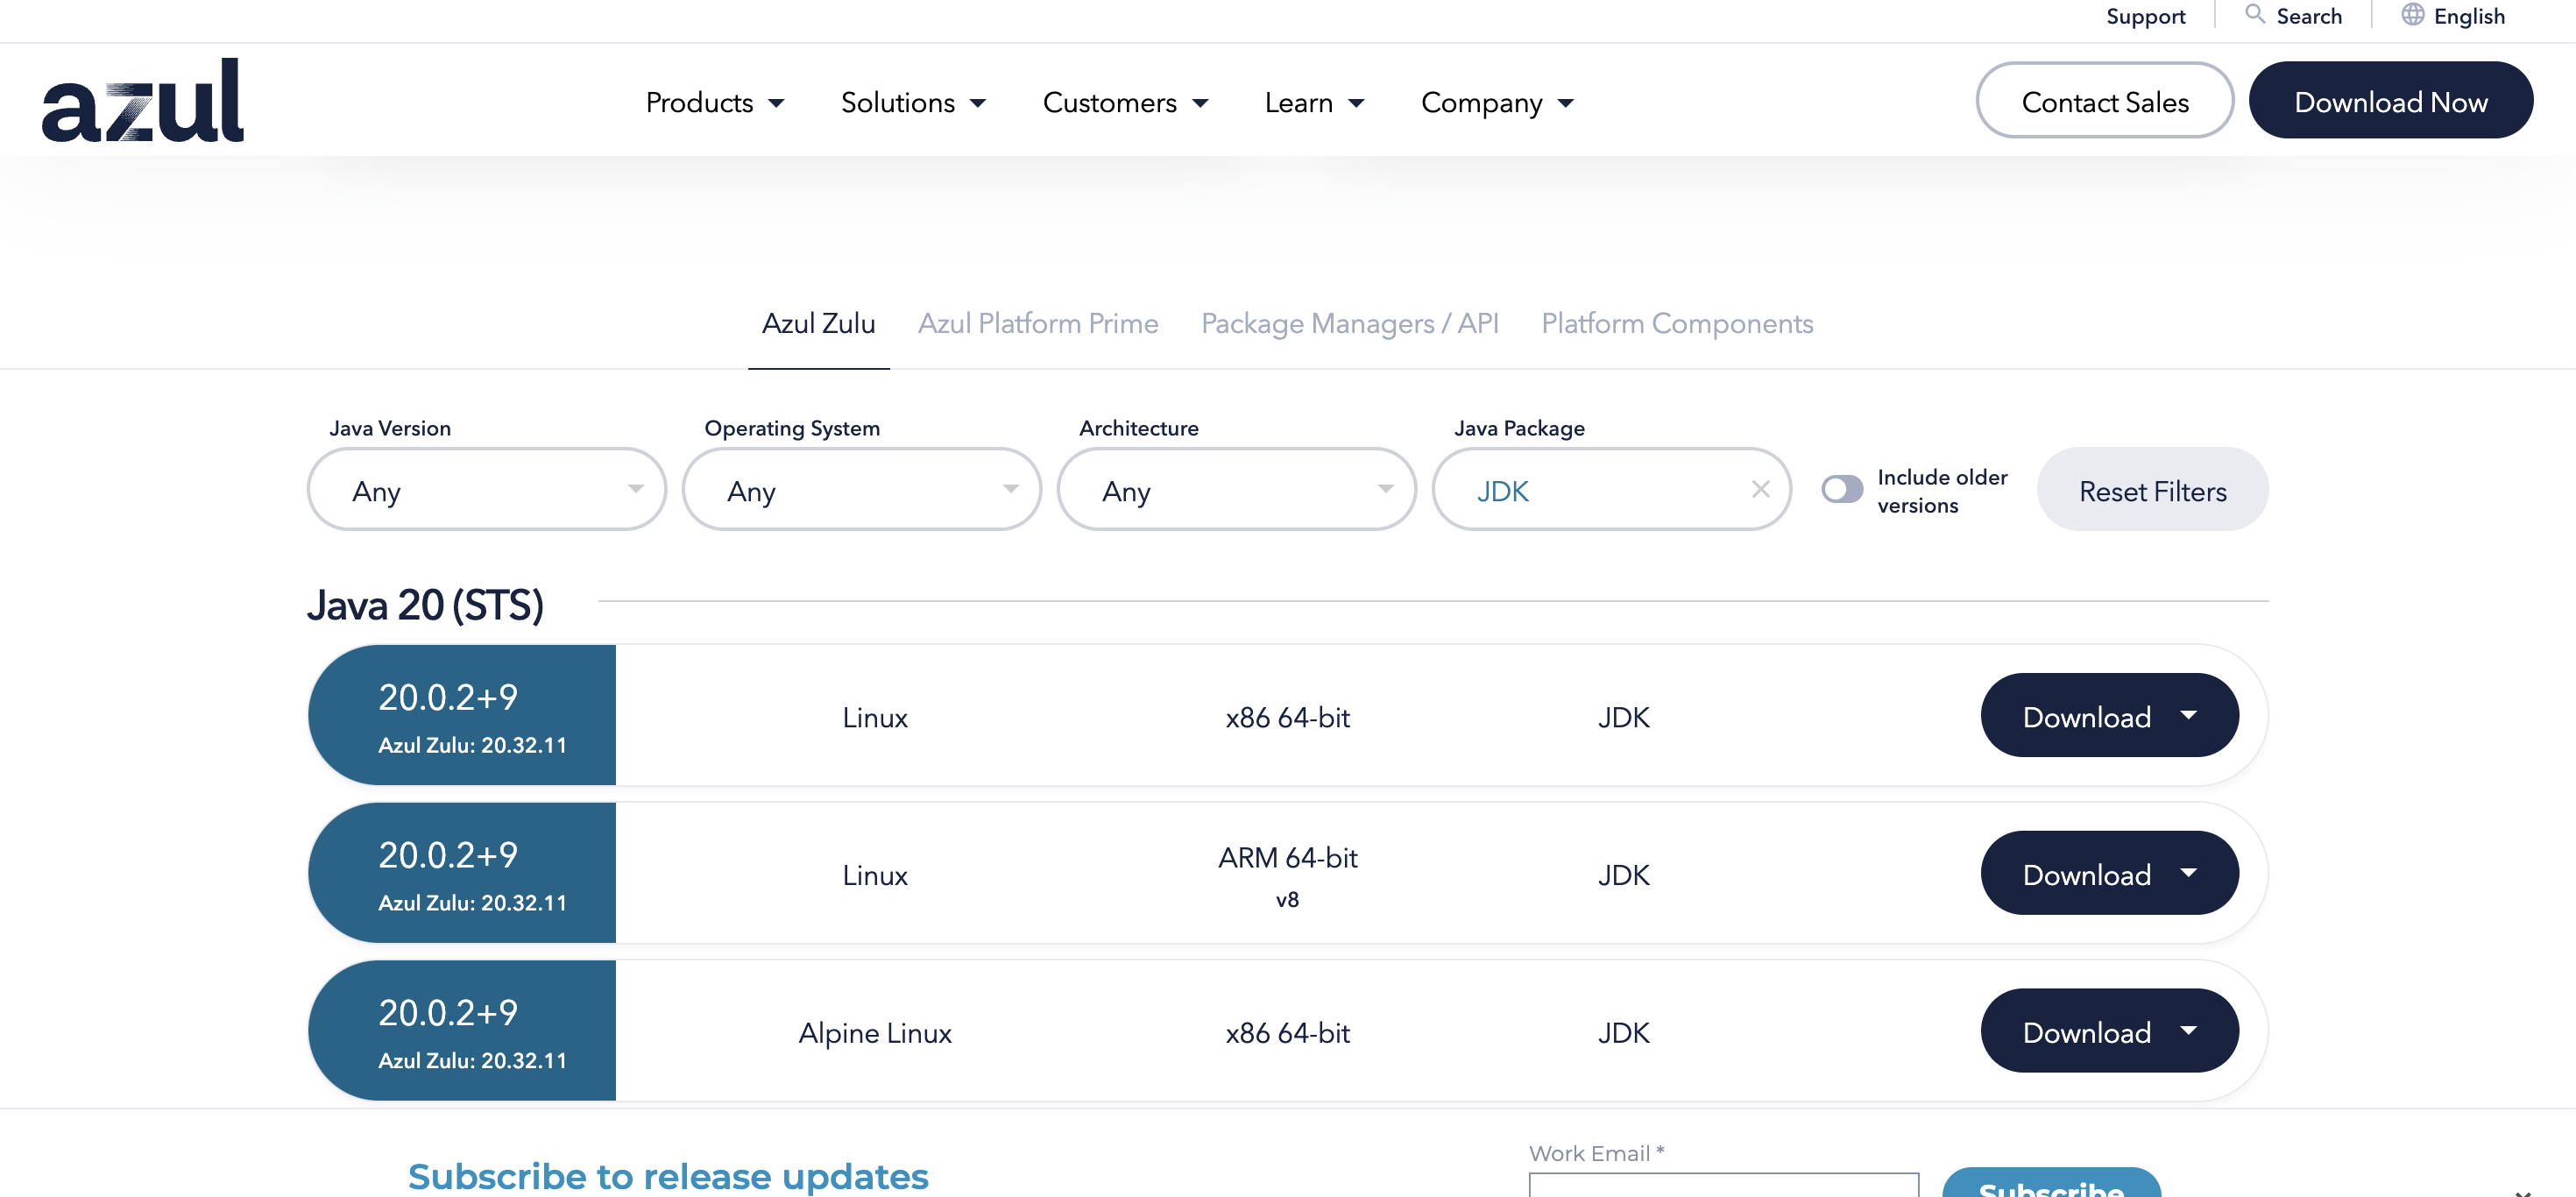Click the globe language icon
Screen dimensions: 2576x1197
point(2412,15)
